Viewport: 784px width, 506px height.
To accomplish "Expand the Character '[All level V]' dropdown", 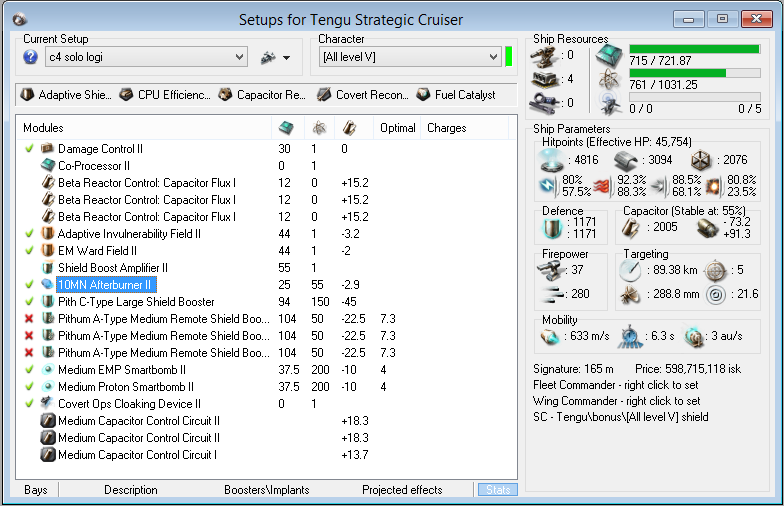I will (x=410, y=56).
